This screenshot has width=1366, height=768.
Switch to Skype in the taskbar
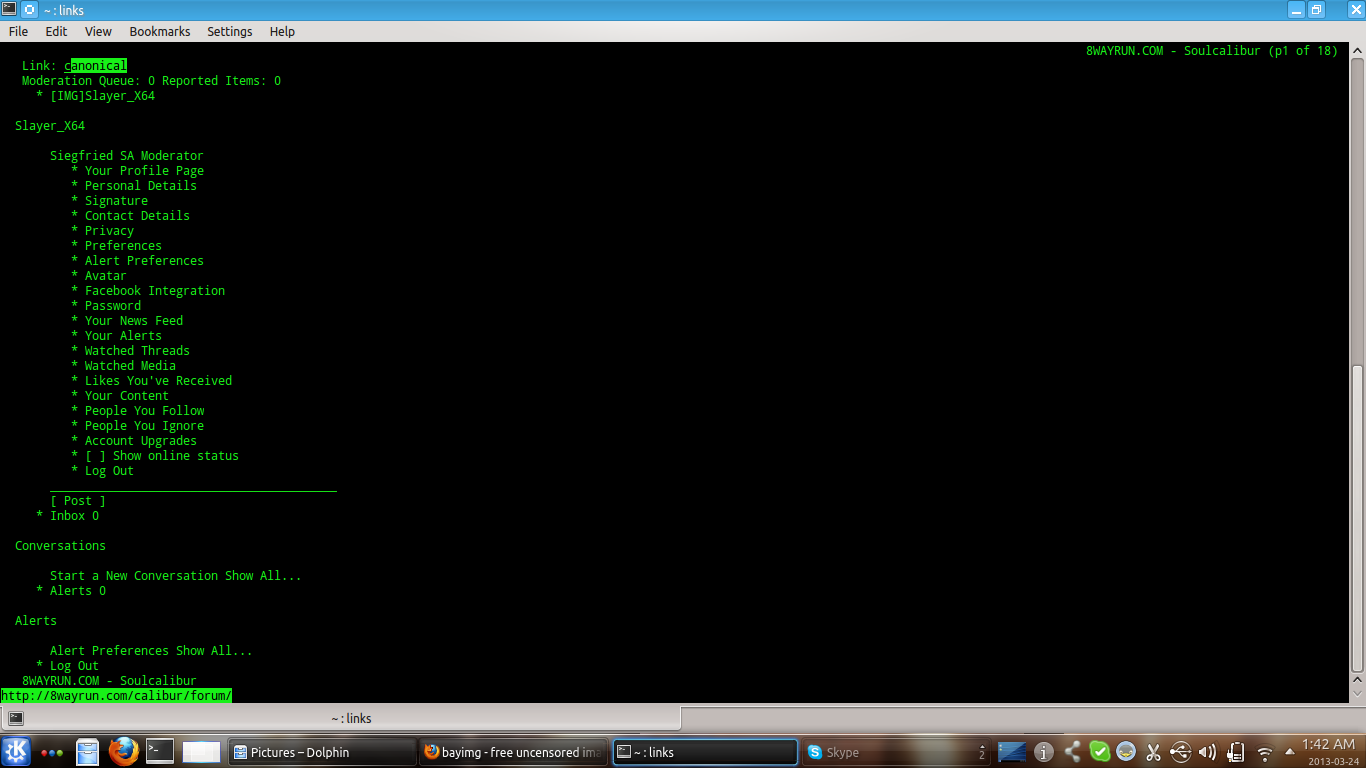(896, 752)
